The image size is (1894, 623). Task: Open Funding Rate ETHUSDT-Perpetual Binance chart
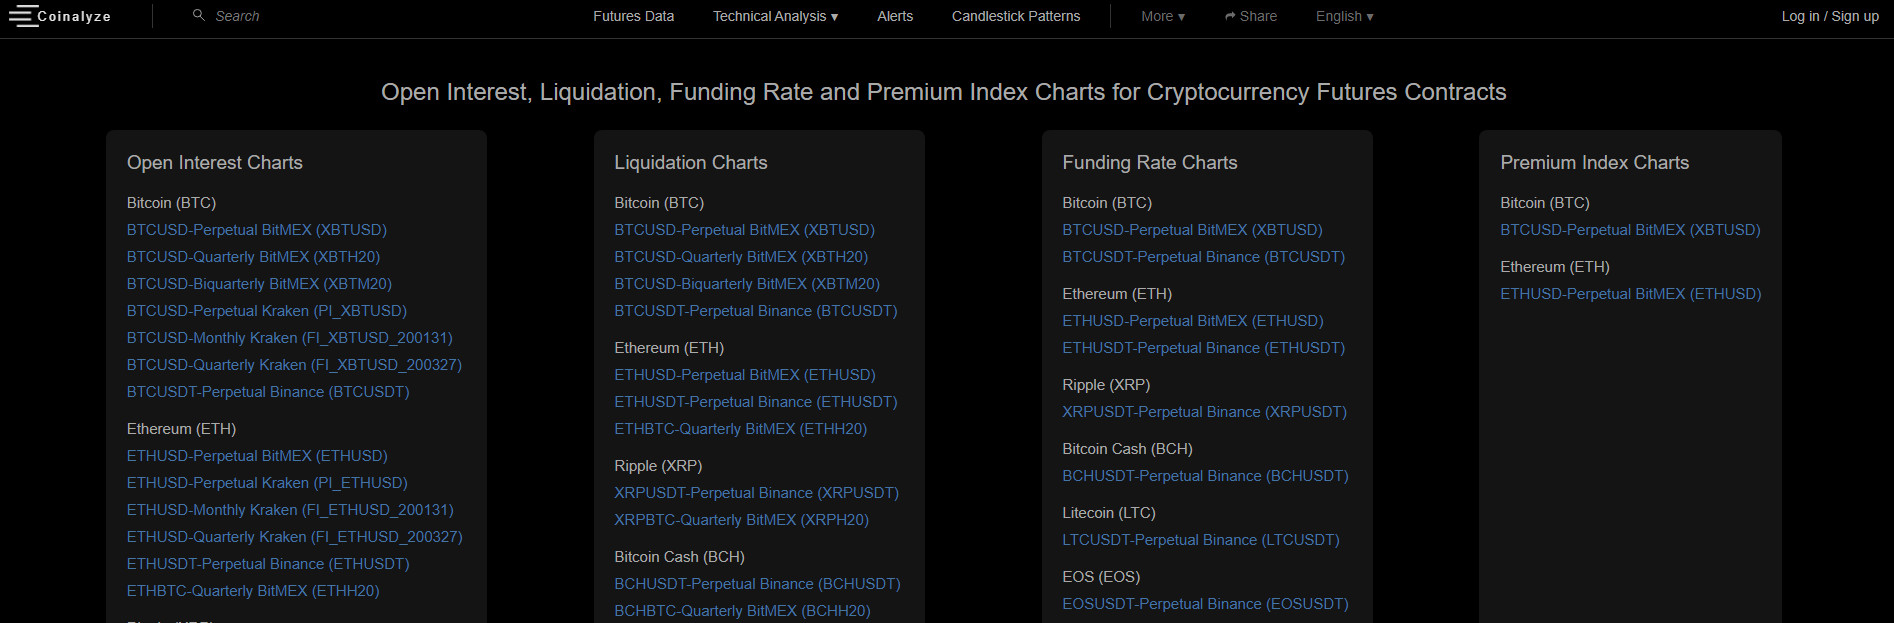[x=1204, y=348]
